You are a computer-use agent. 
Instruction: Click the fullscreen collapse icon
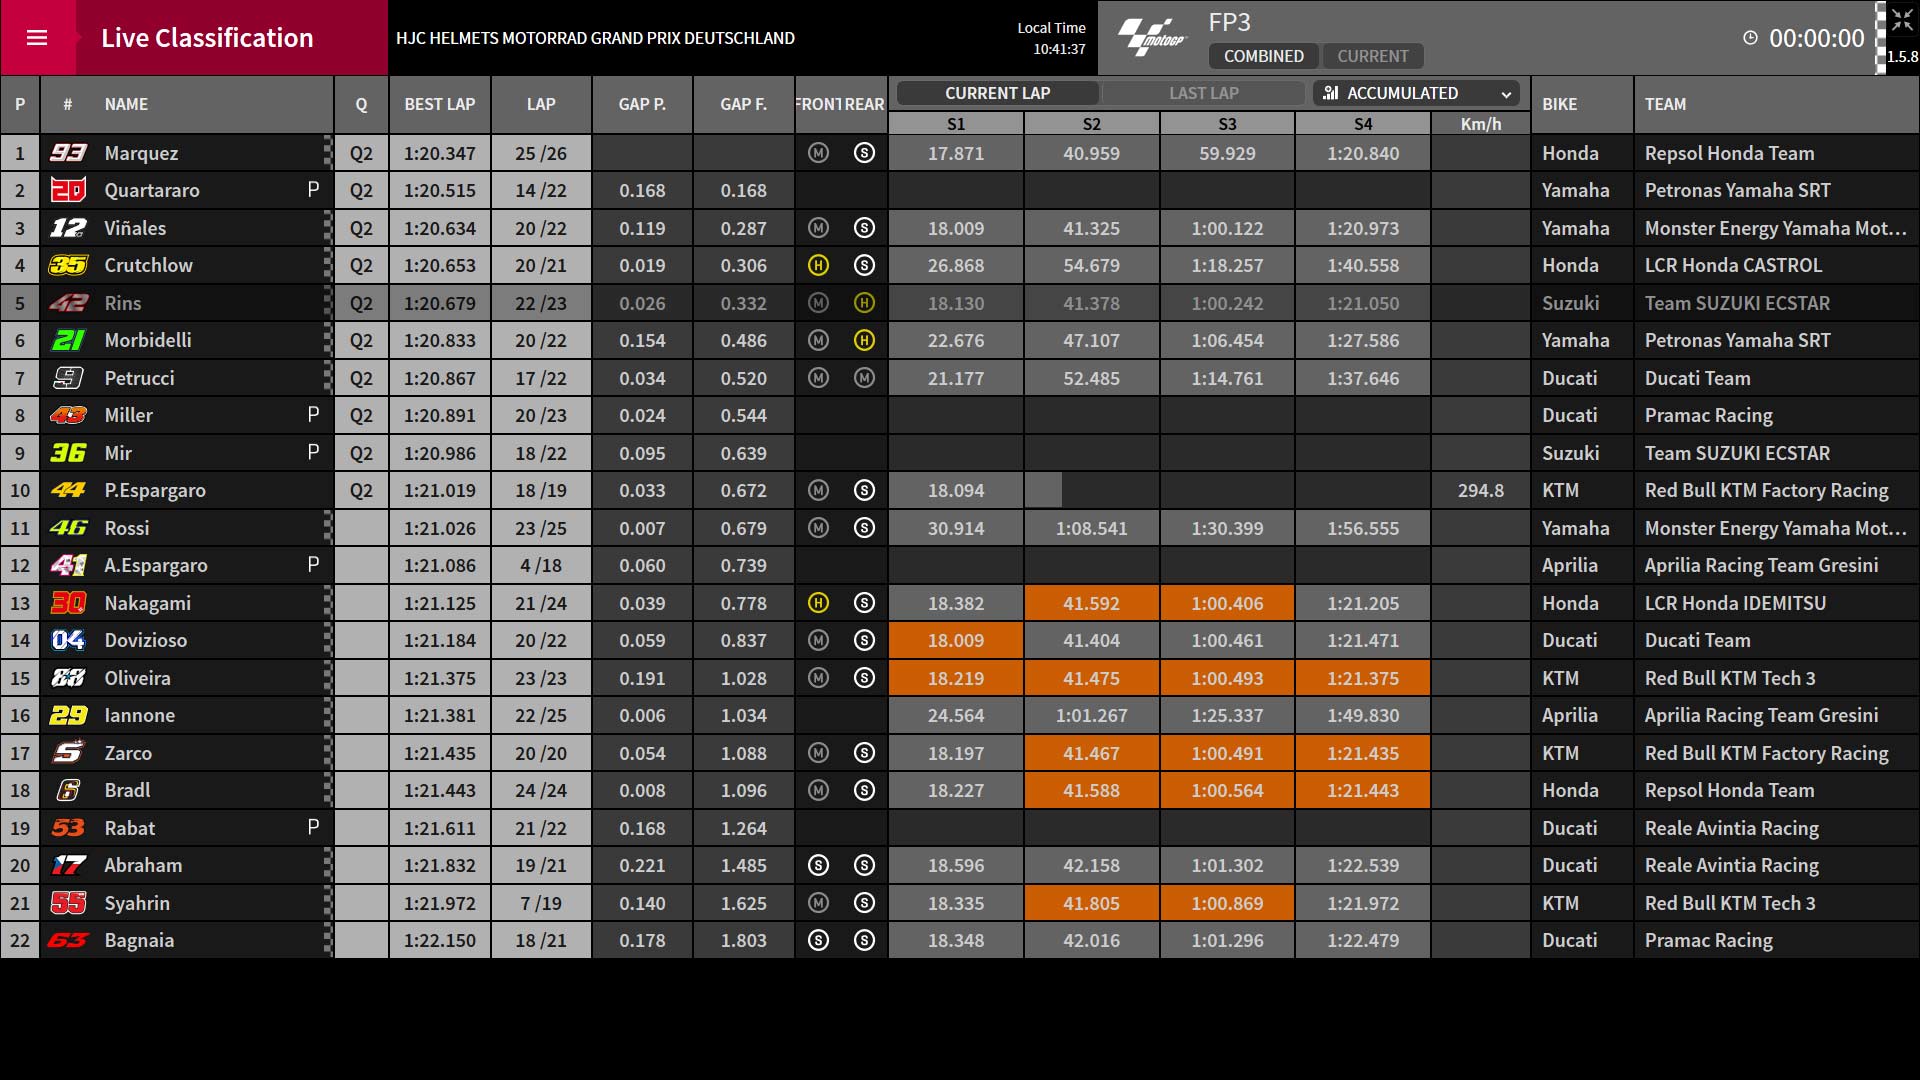1902,21
